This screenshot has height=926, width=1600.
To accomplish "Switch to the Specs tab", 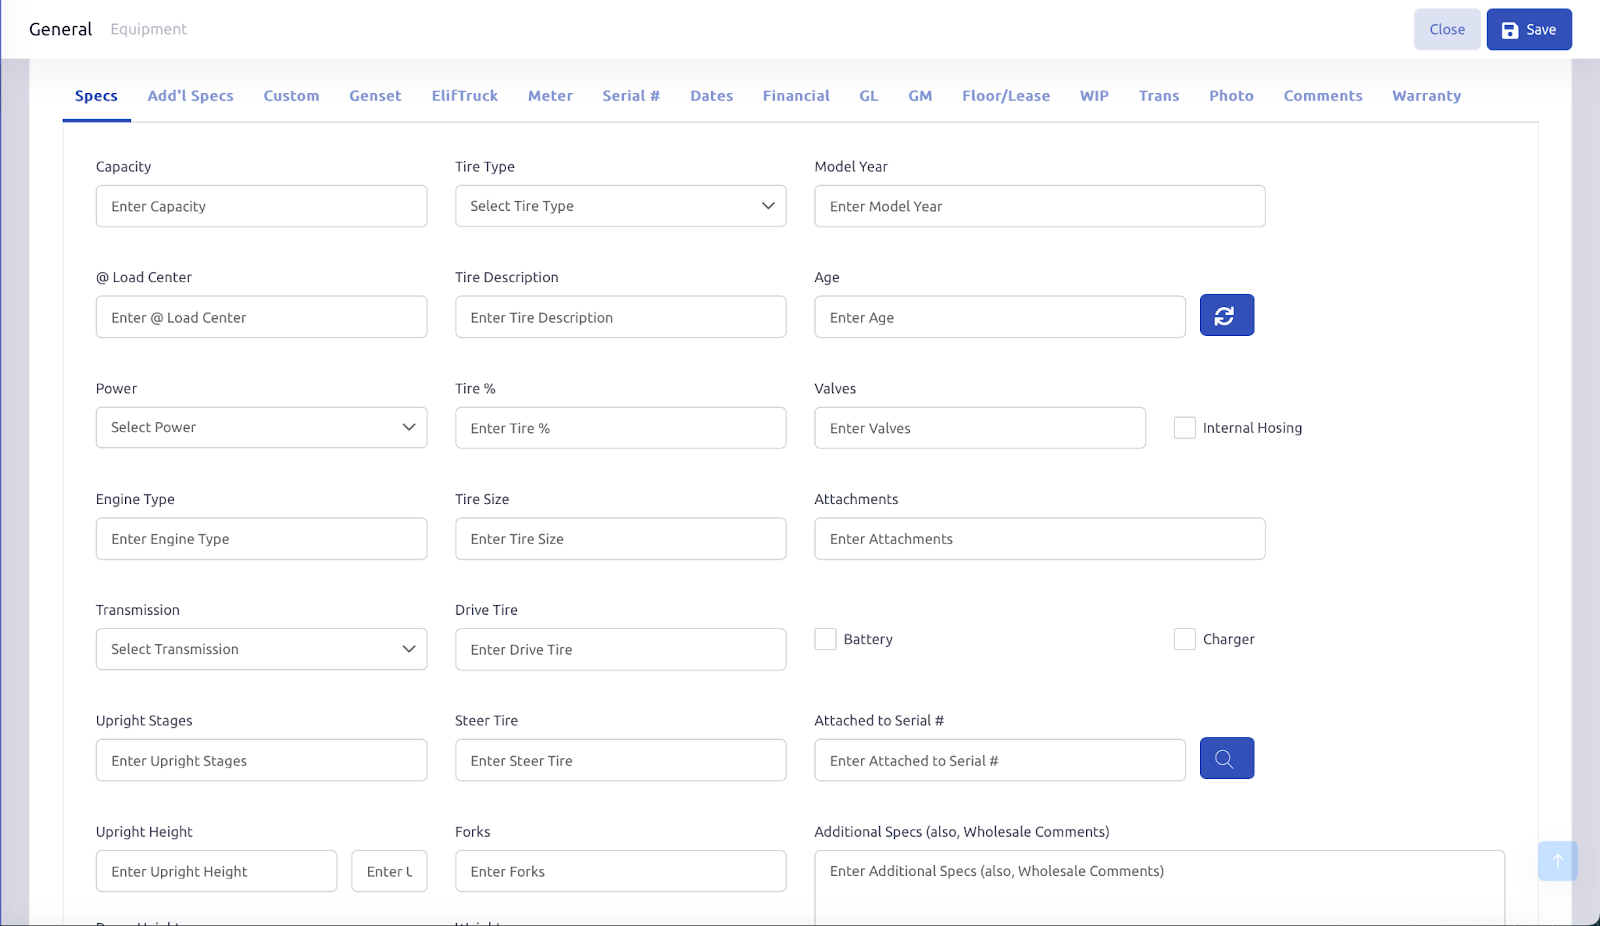I will coord(96,96).
